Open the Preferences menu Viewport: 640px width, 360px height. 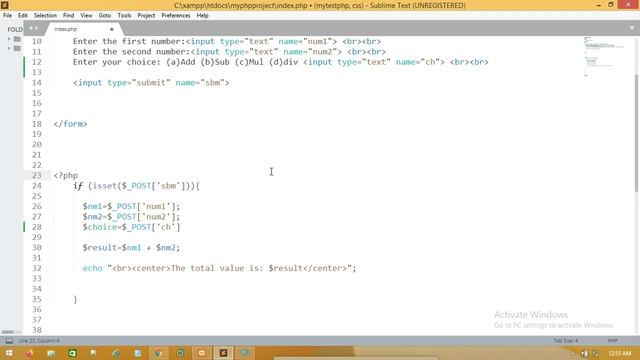click(x=176, y=16)
